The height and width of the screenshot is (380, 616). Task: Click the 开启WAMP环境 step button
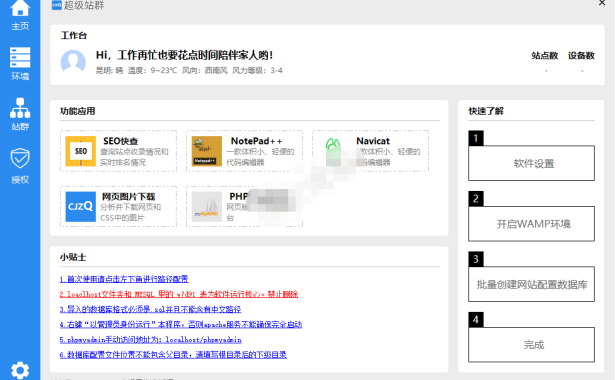[531, 224]
